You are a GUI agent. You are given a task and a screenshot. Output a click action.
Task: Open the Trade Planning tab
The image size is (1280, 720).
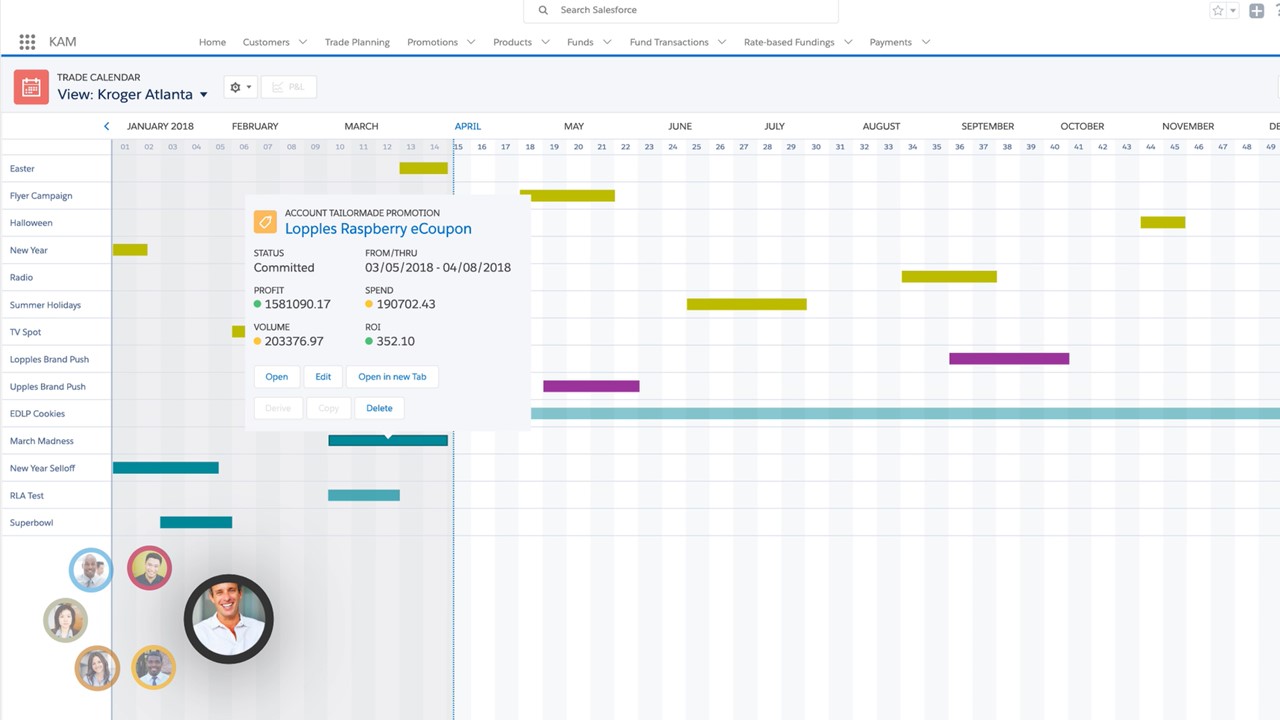tap(357, 42)
